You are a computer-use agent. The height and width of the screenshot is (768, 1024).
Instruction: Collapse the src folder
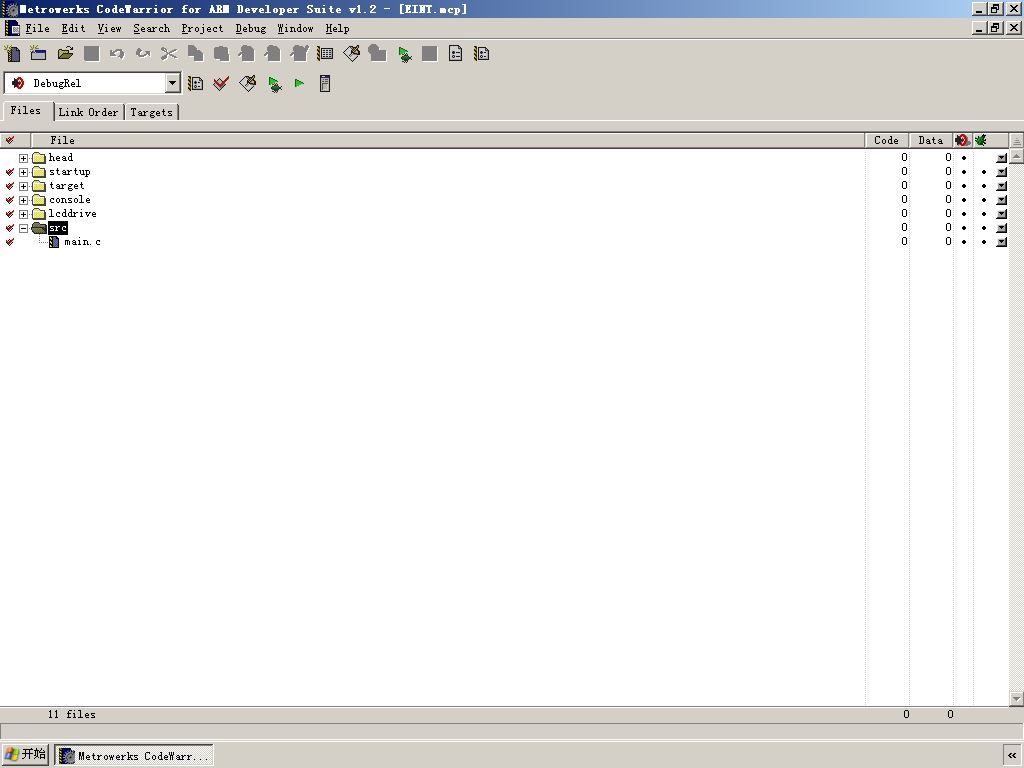[24, 228]
